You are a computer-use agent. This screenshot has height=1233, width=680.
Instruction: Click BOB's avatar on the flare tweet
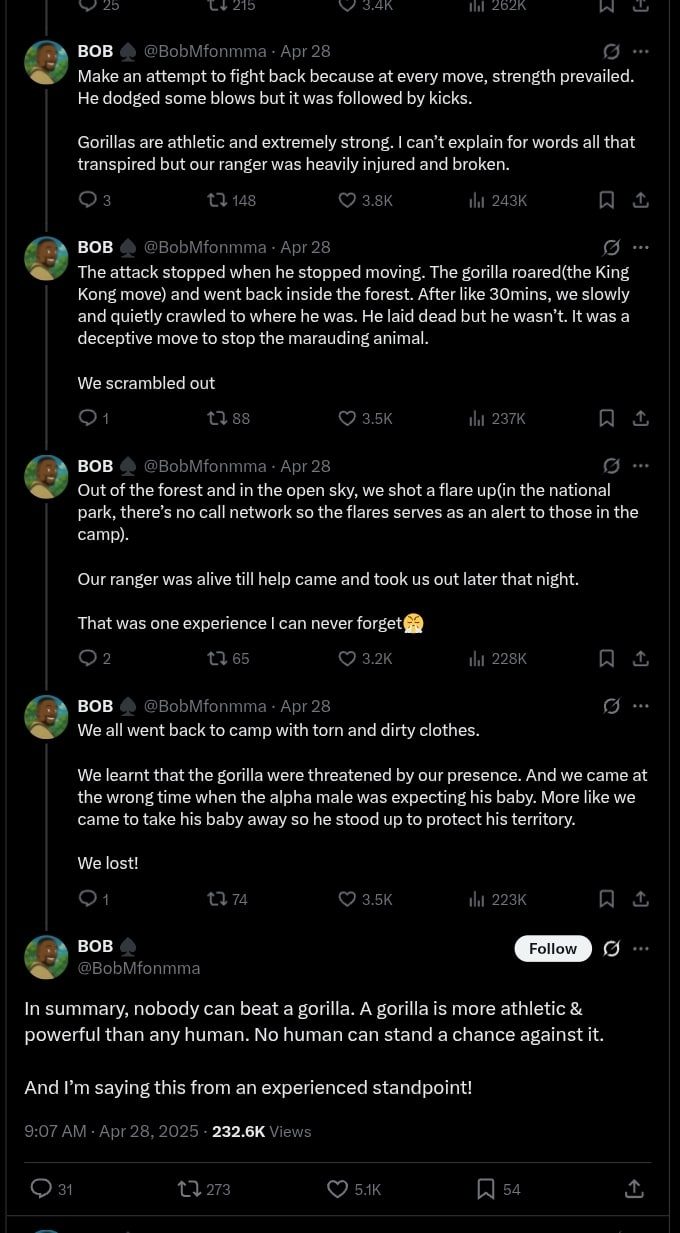click(x=46, y=477)
